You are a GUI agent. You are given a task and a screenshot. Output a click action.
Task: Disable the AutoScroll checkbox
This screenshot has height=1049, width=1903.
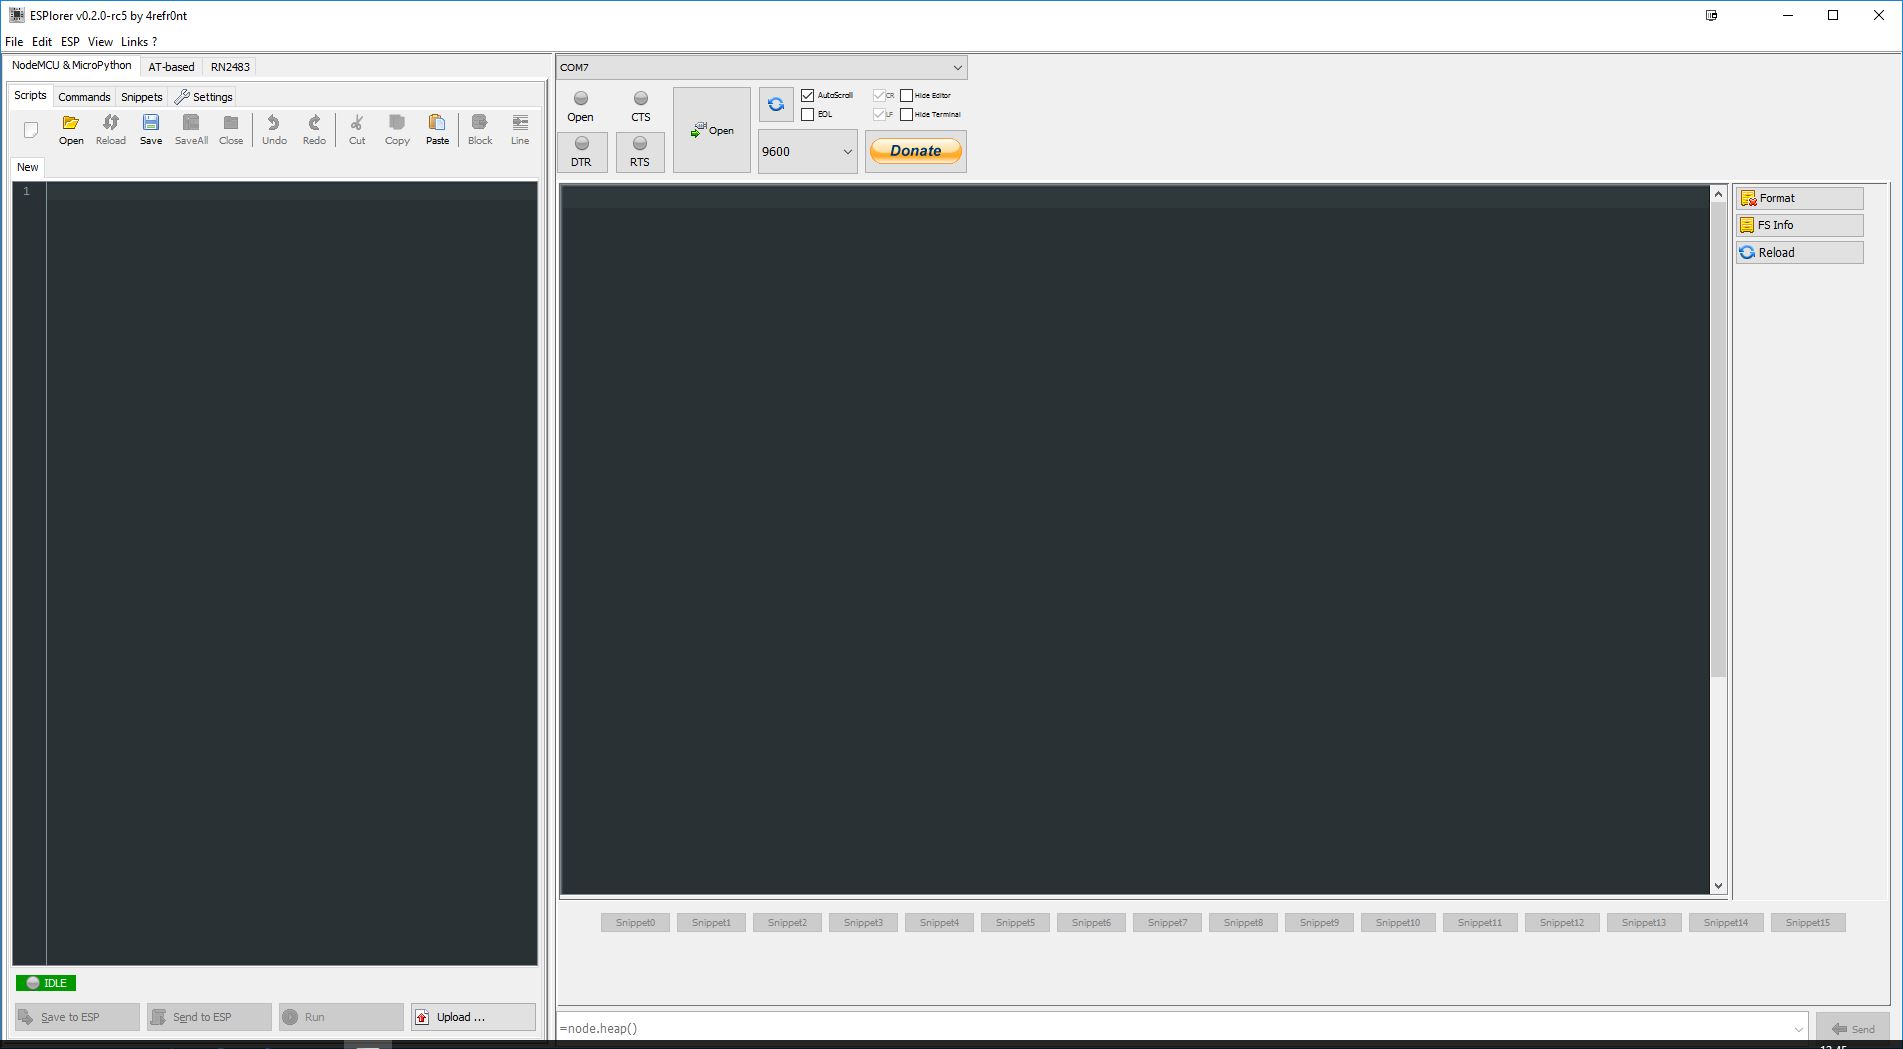click(807, 95)
